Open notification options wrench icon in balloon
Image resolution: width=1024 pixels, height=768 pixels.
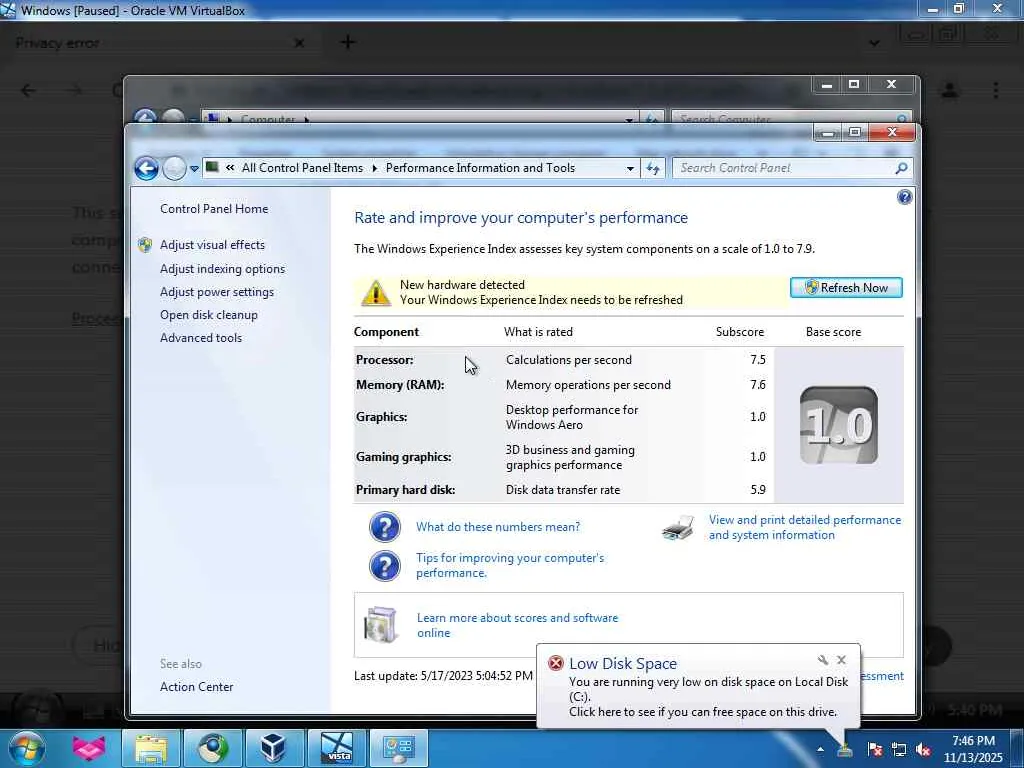tap(823, 660)
